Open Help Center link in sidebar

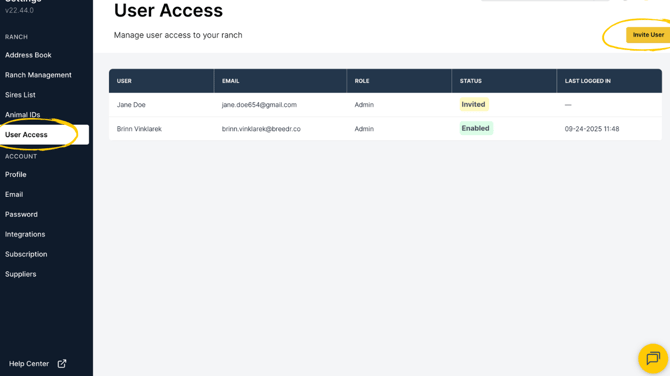click(x=29, y=364)
